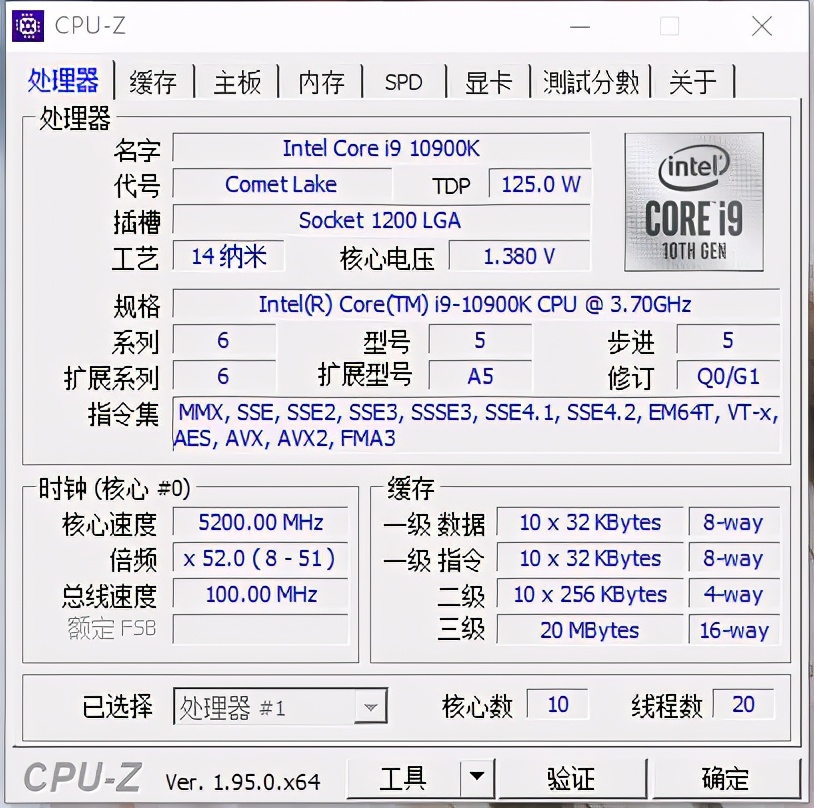This screenshot has width=814, height=808.
Task: Switch to the 缓存 tab
Action: [x=154, y=83]
